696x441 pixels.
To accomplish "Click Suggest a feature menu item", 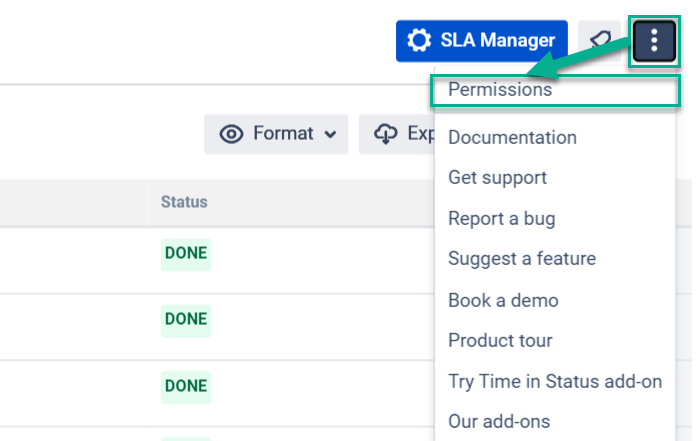I will click(521, 259).
